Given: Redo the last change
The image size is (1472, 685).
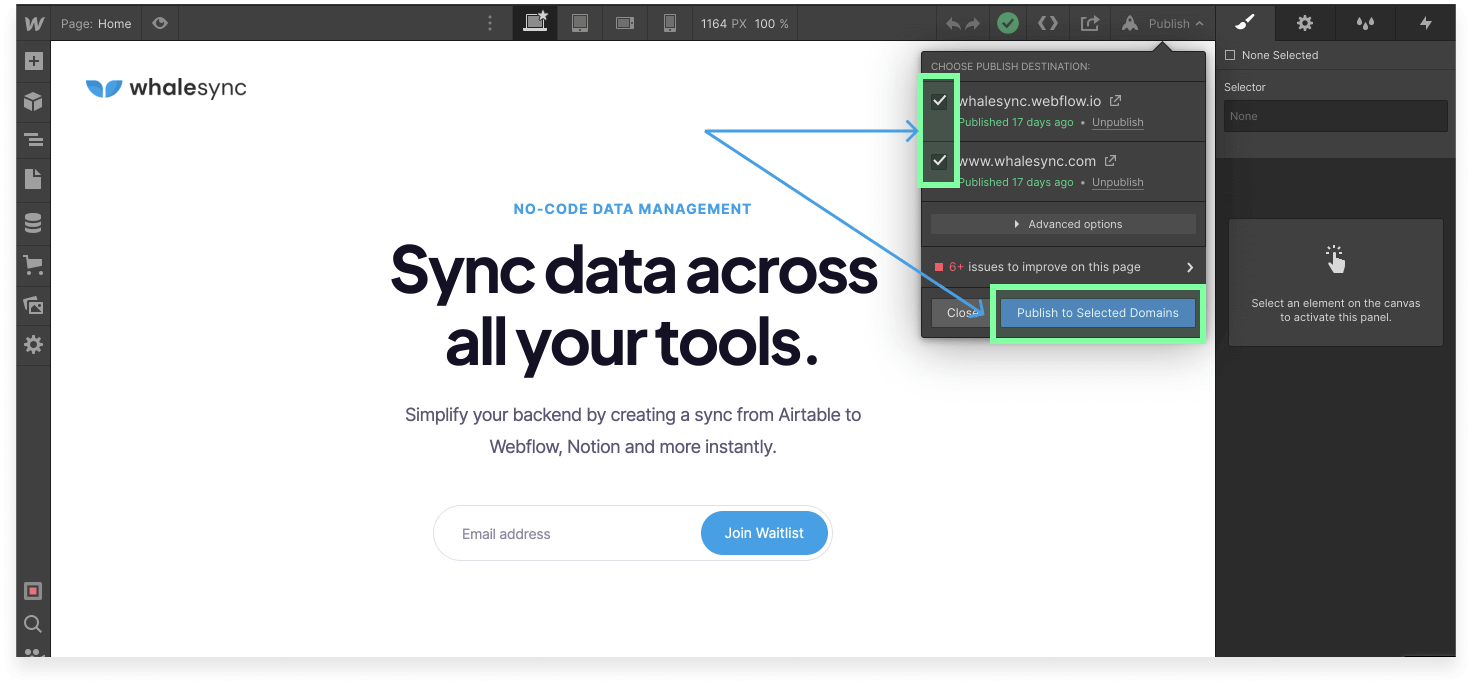Looking at the screenshot, I should pos(973,23).
